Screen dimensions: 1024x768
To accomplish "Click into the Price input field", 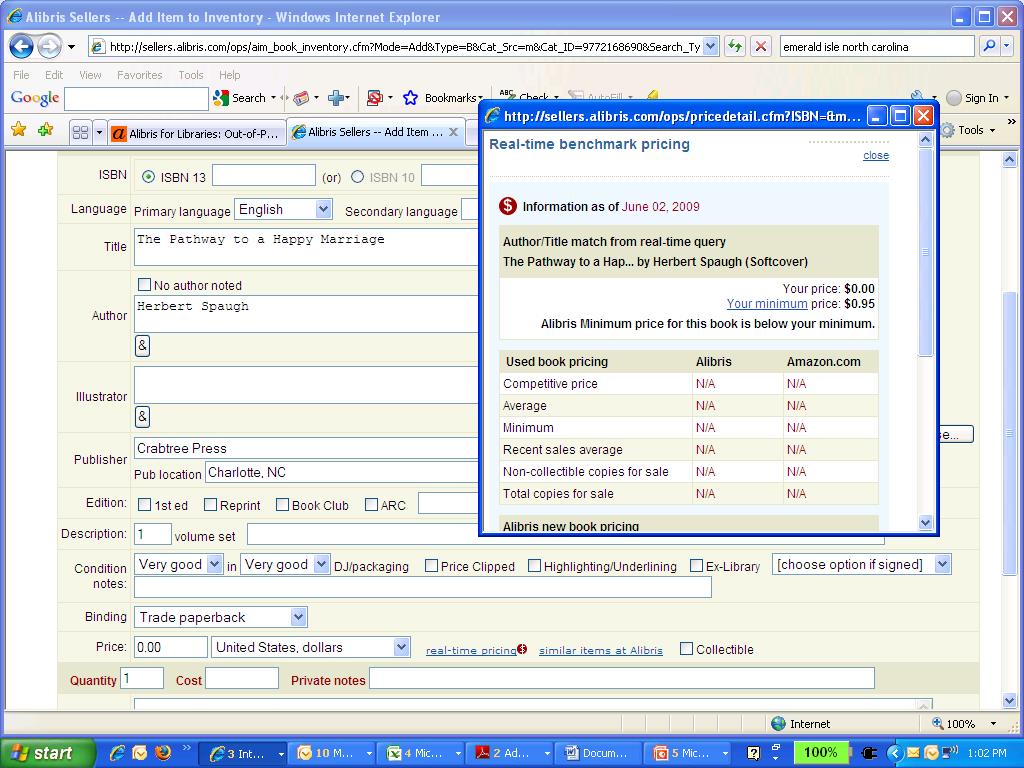I will click(x=170, y=647).
